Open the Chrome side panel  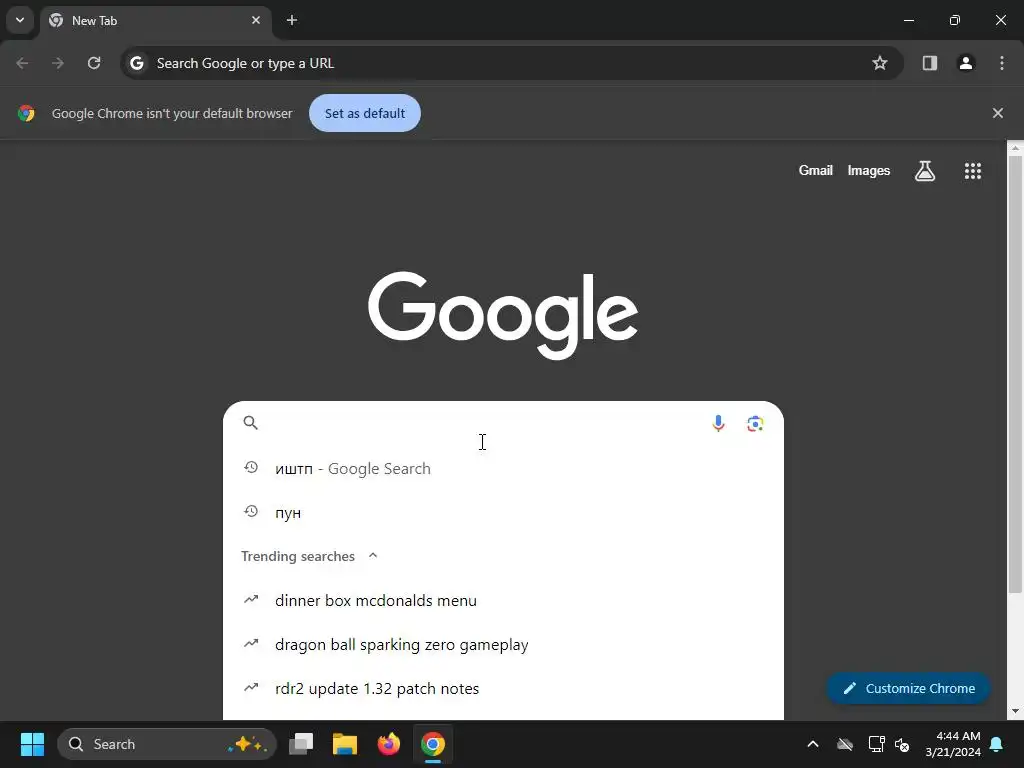pyautogui.click(x=929, y=63)
